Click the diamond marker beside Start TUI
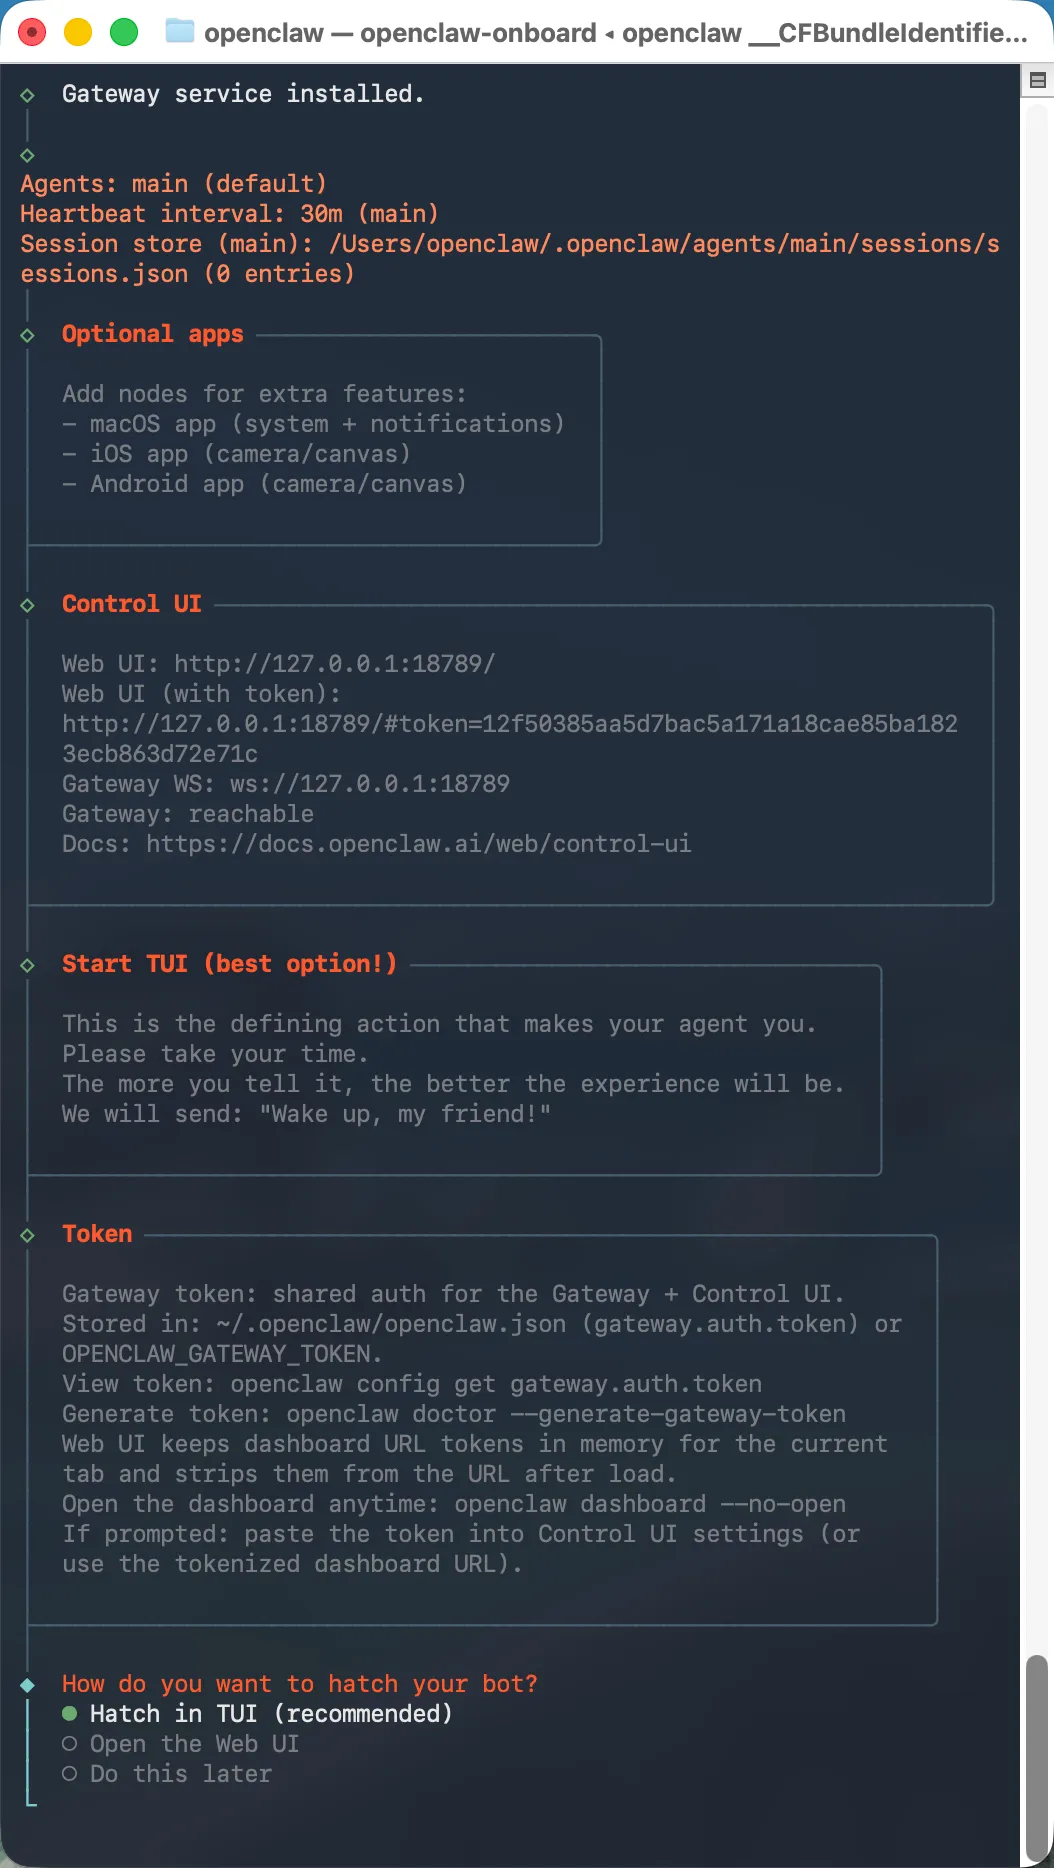Screen dimensions: 1054x1868 [27, 965]
